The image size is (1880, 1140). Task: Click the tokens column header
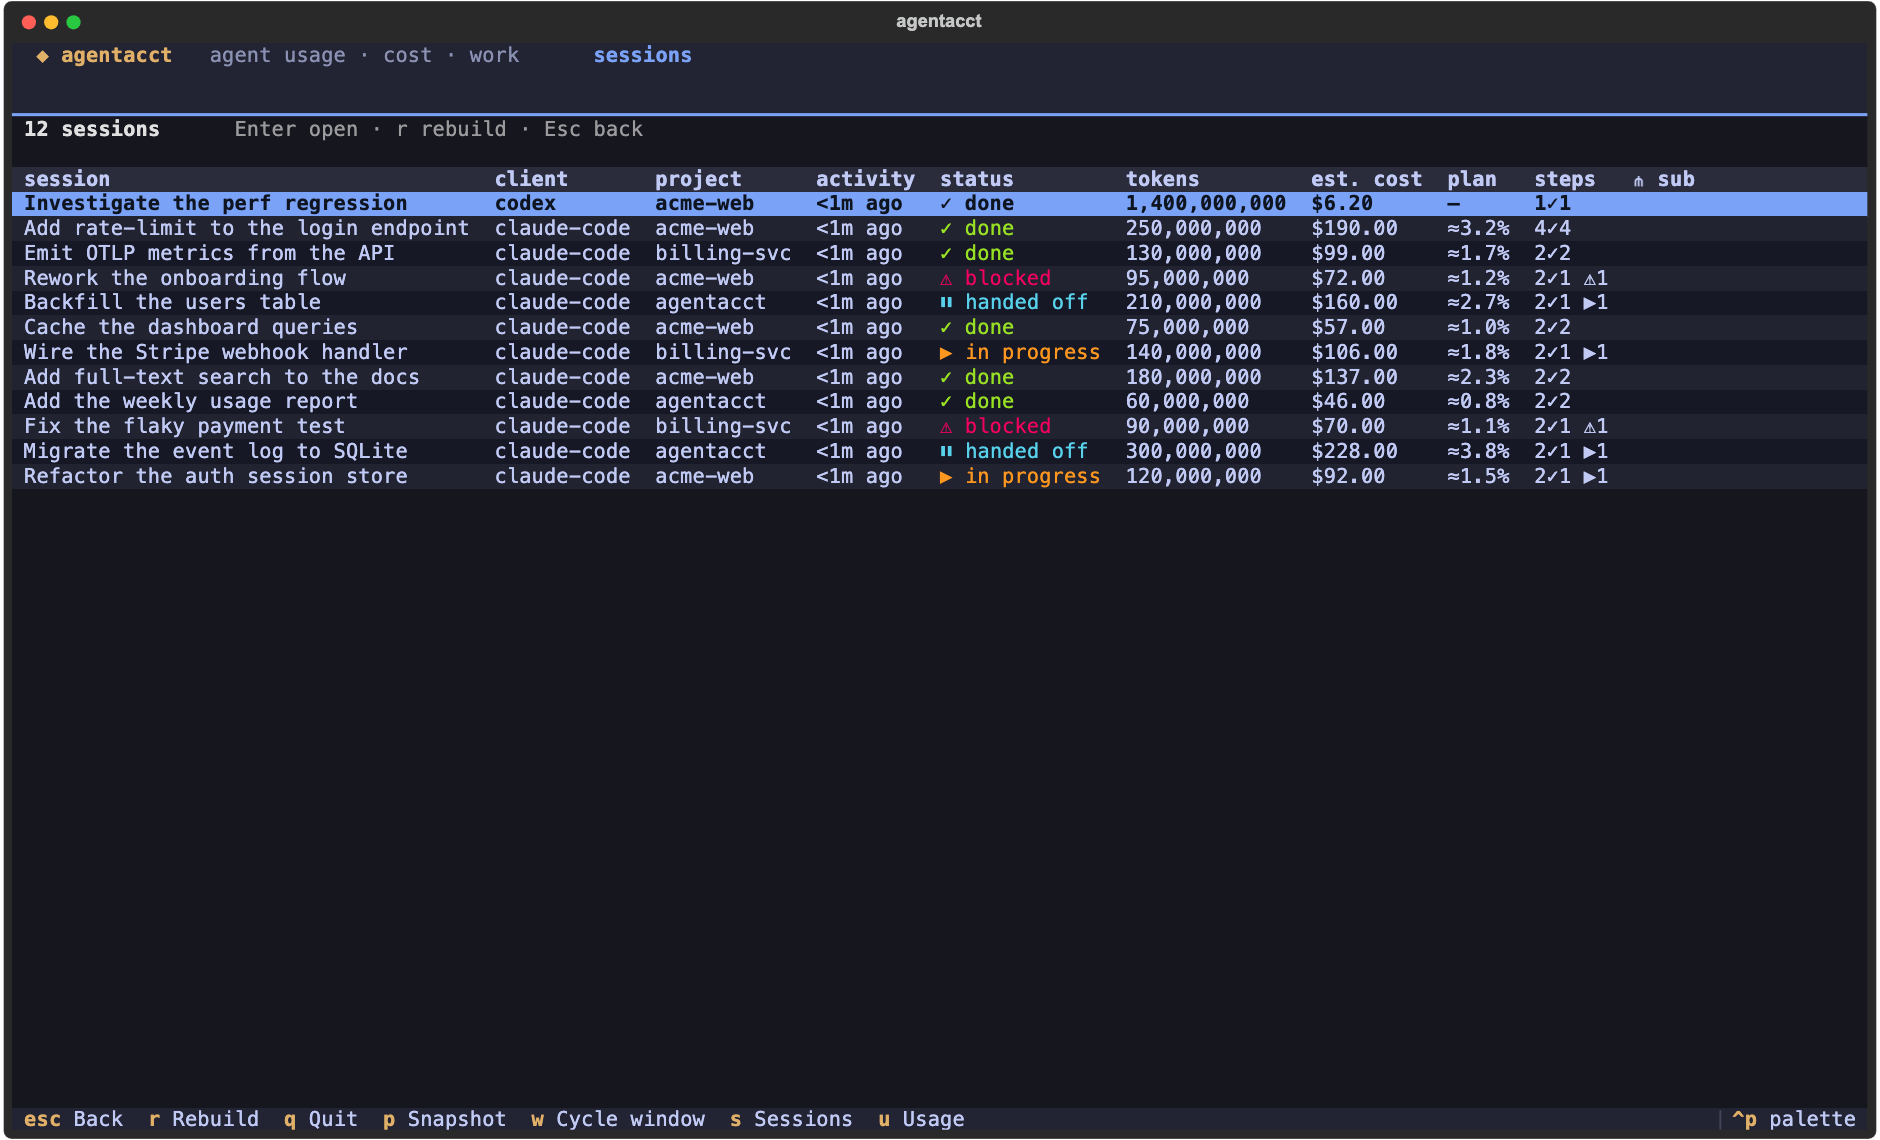point(1162,180)
